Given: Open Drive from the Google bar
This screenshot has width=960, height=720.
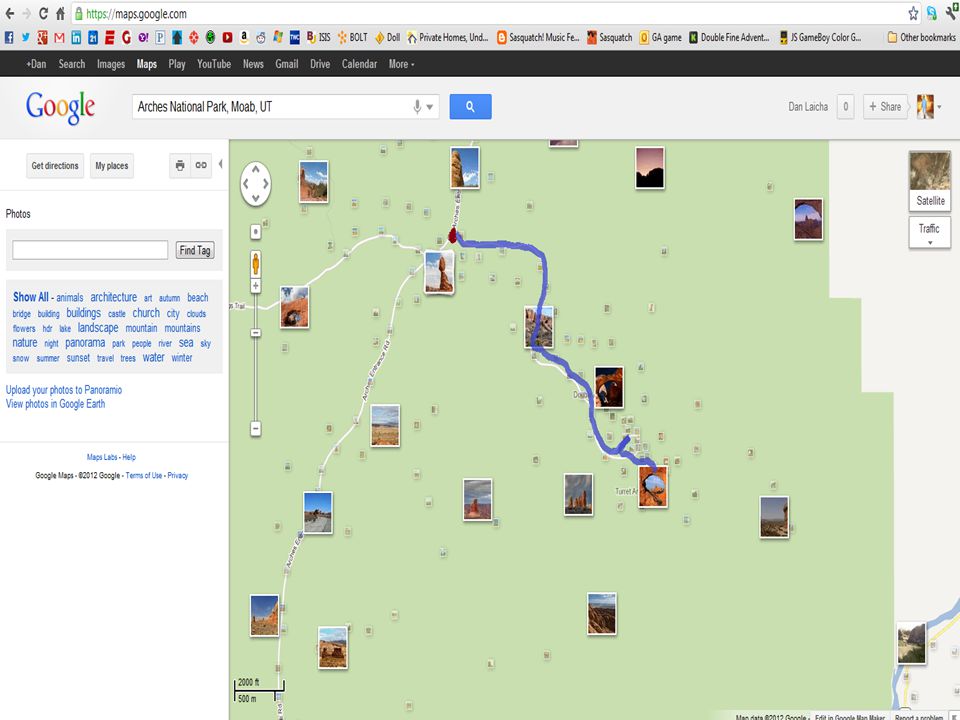Looking at the screenshot, I should tap(320, 64).
